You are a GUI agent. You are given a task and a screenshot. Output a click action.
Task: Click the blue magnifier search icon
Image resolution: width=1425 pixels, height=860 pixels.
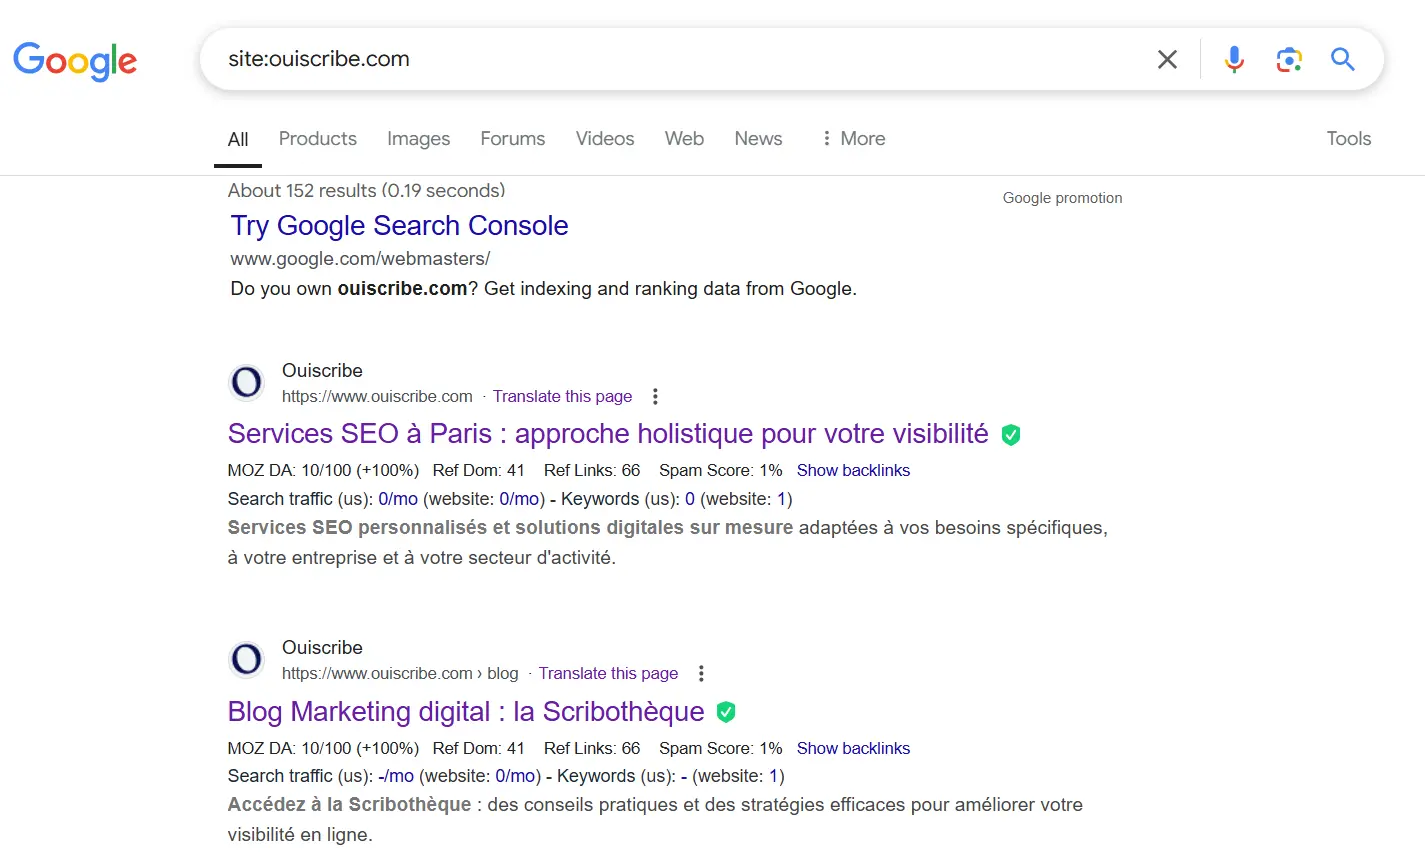(x=1343, y=60)
